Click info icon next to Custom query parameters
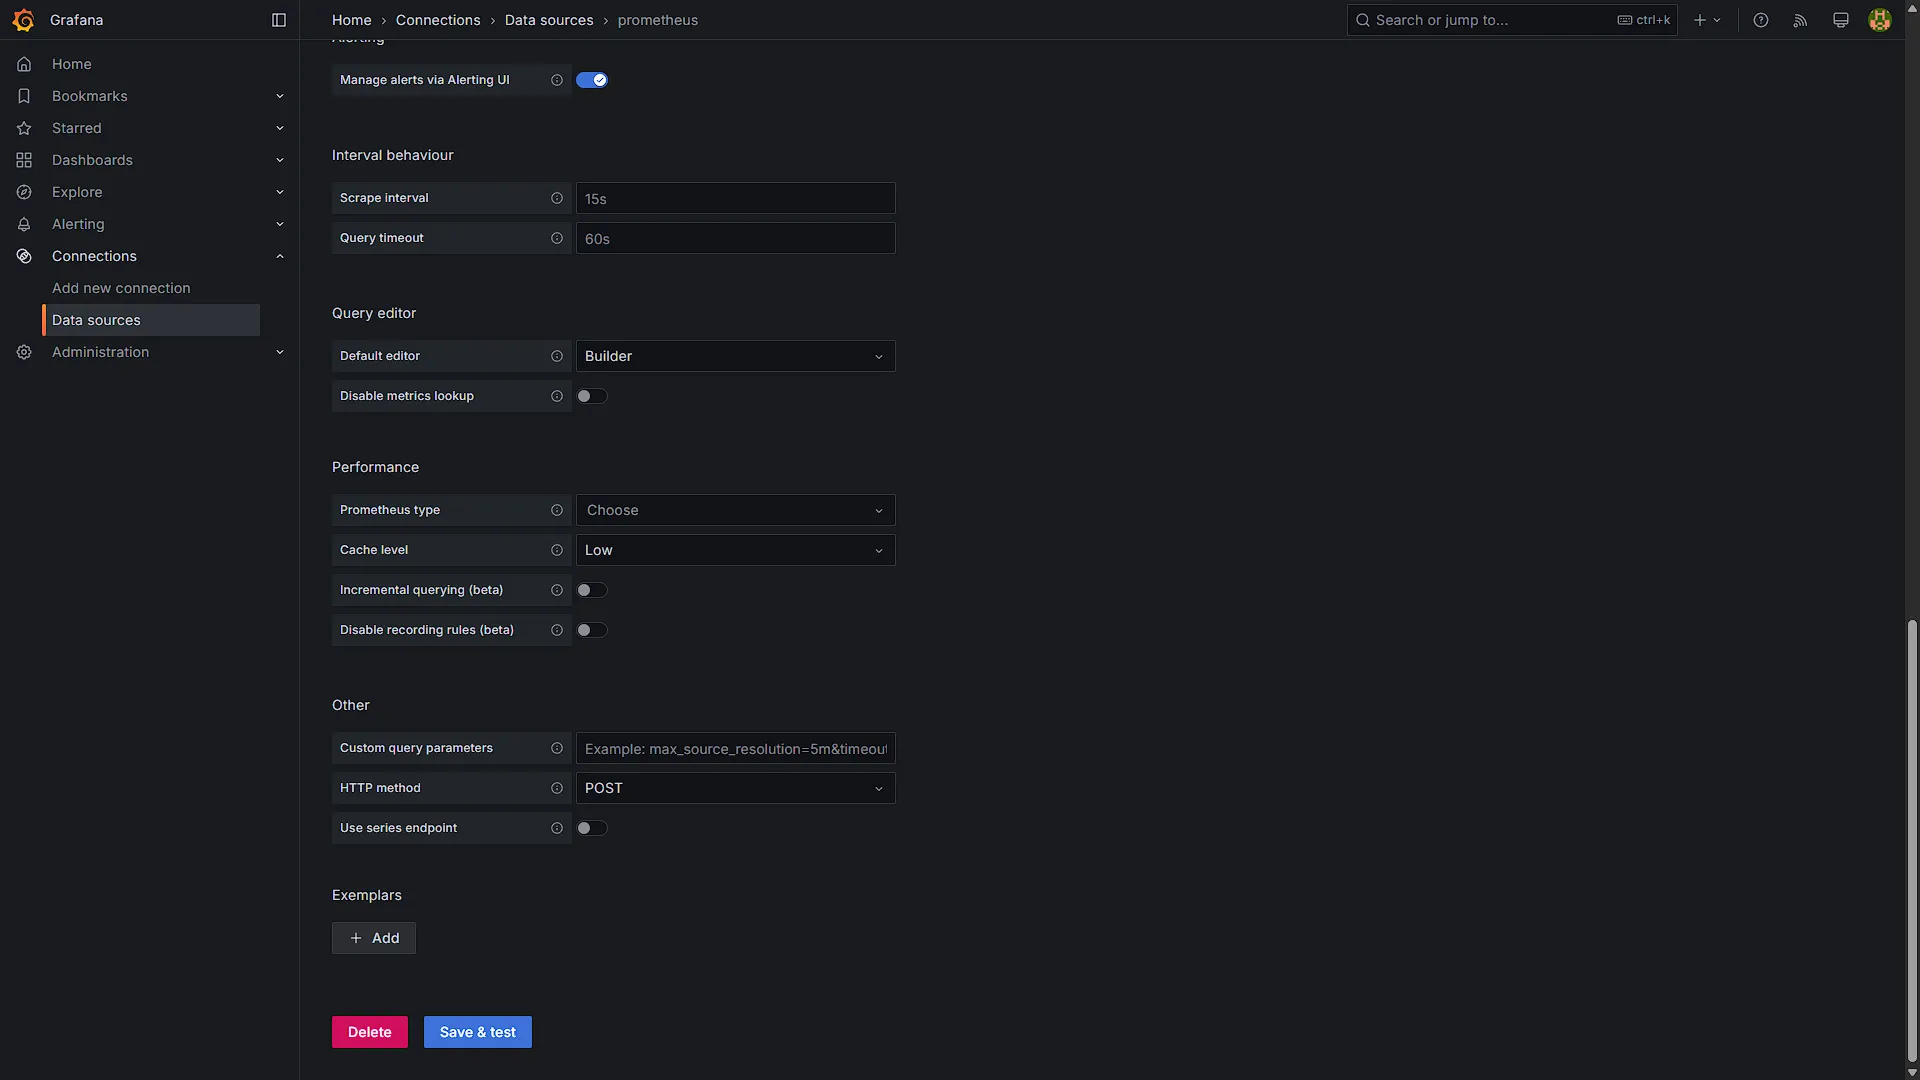Image resolution: width=1920 pixels, height=1080 pixels. click(x=557, y=748)
